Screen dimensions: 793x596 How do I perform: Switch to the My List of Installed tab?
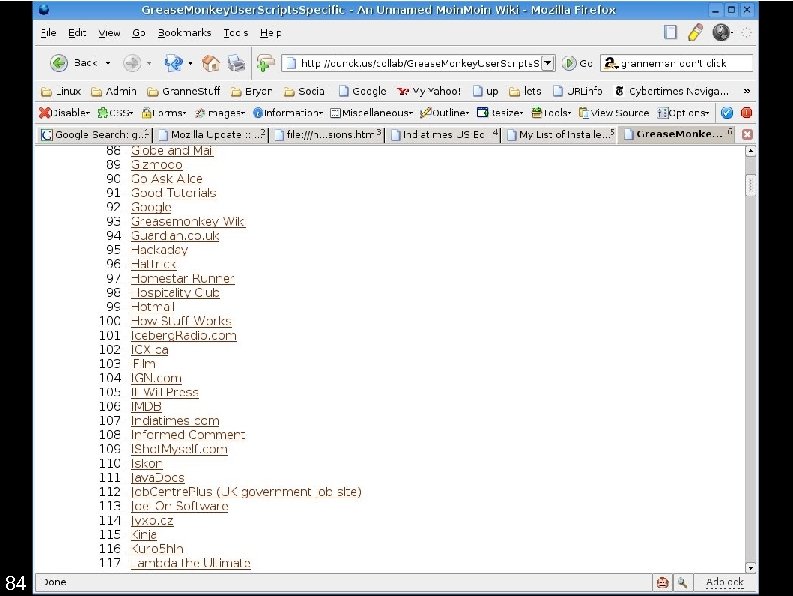[560, 135]
